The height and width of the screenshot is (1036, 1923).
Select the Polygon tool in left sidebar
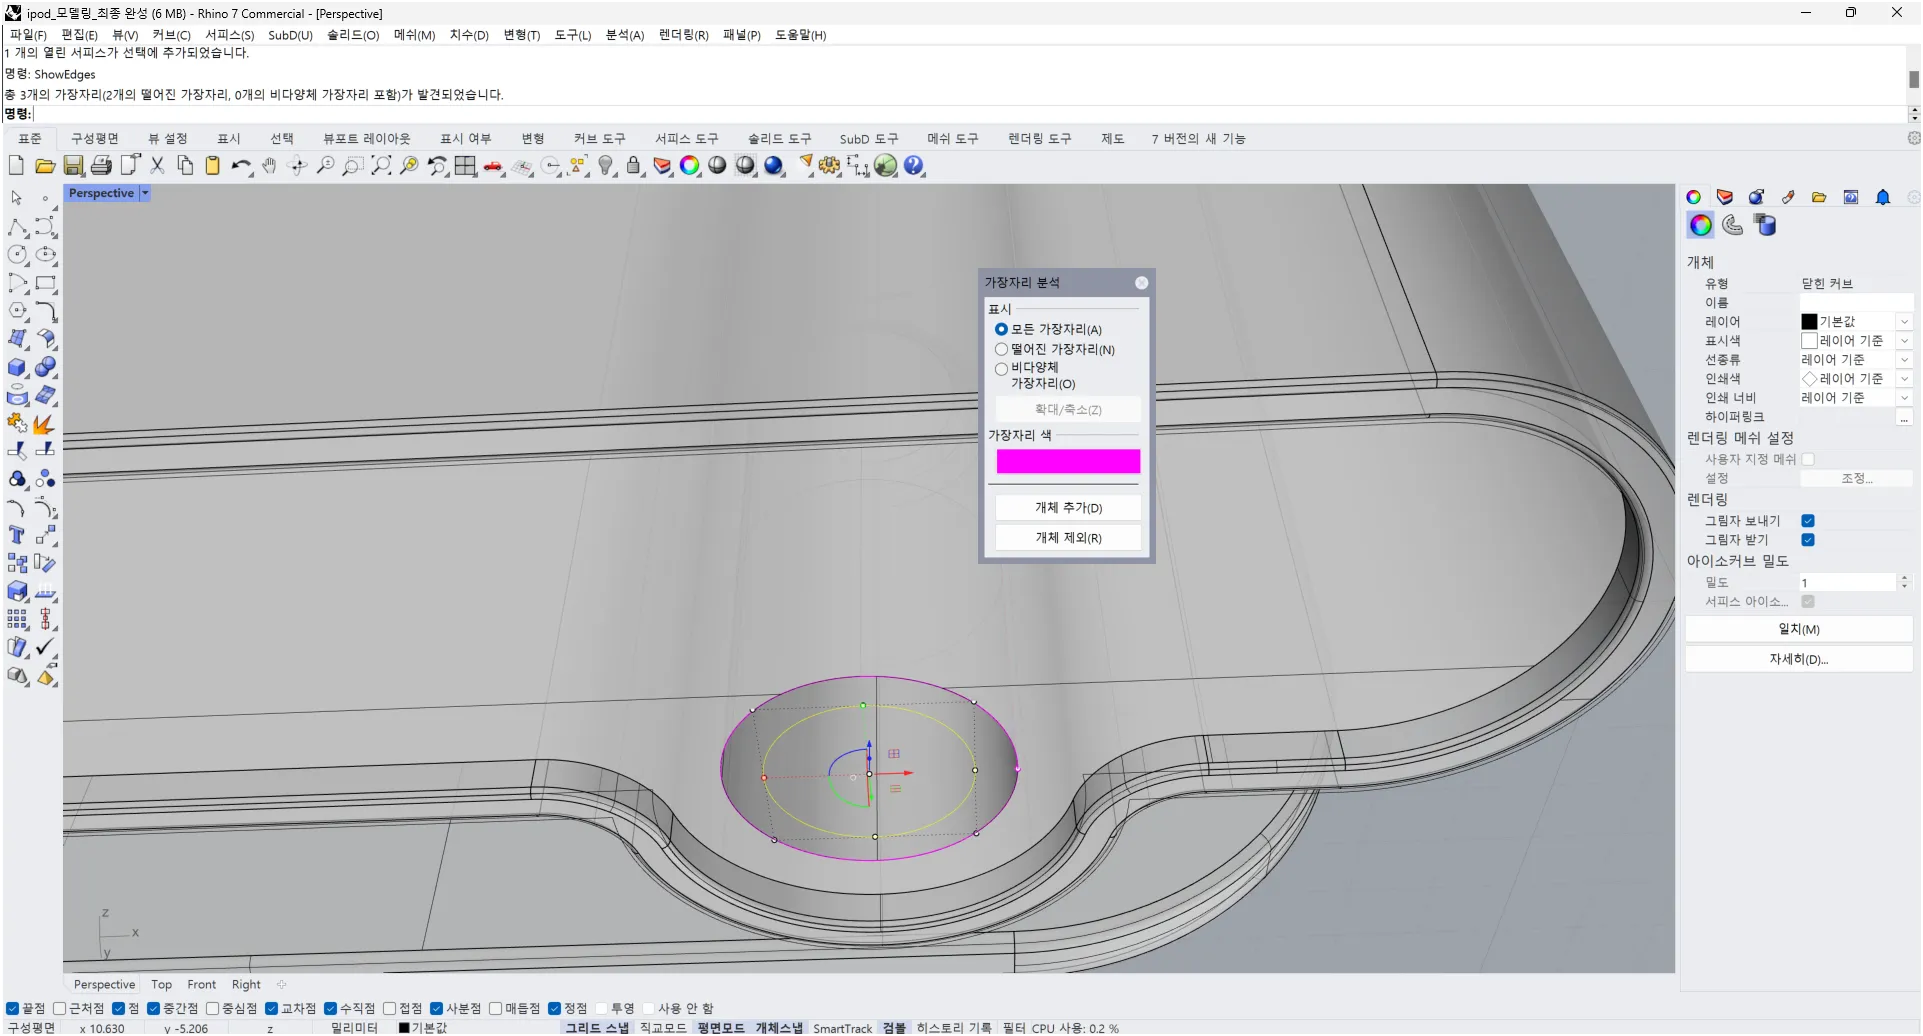(18, 311)
